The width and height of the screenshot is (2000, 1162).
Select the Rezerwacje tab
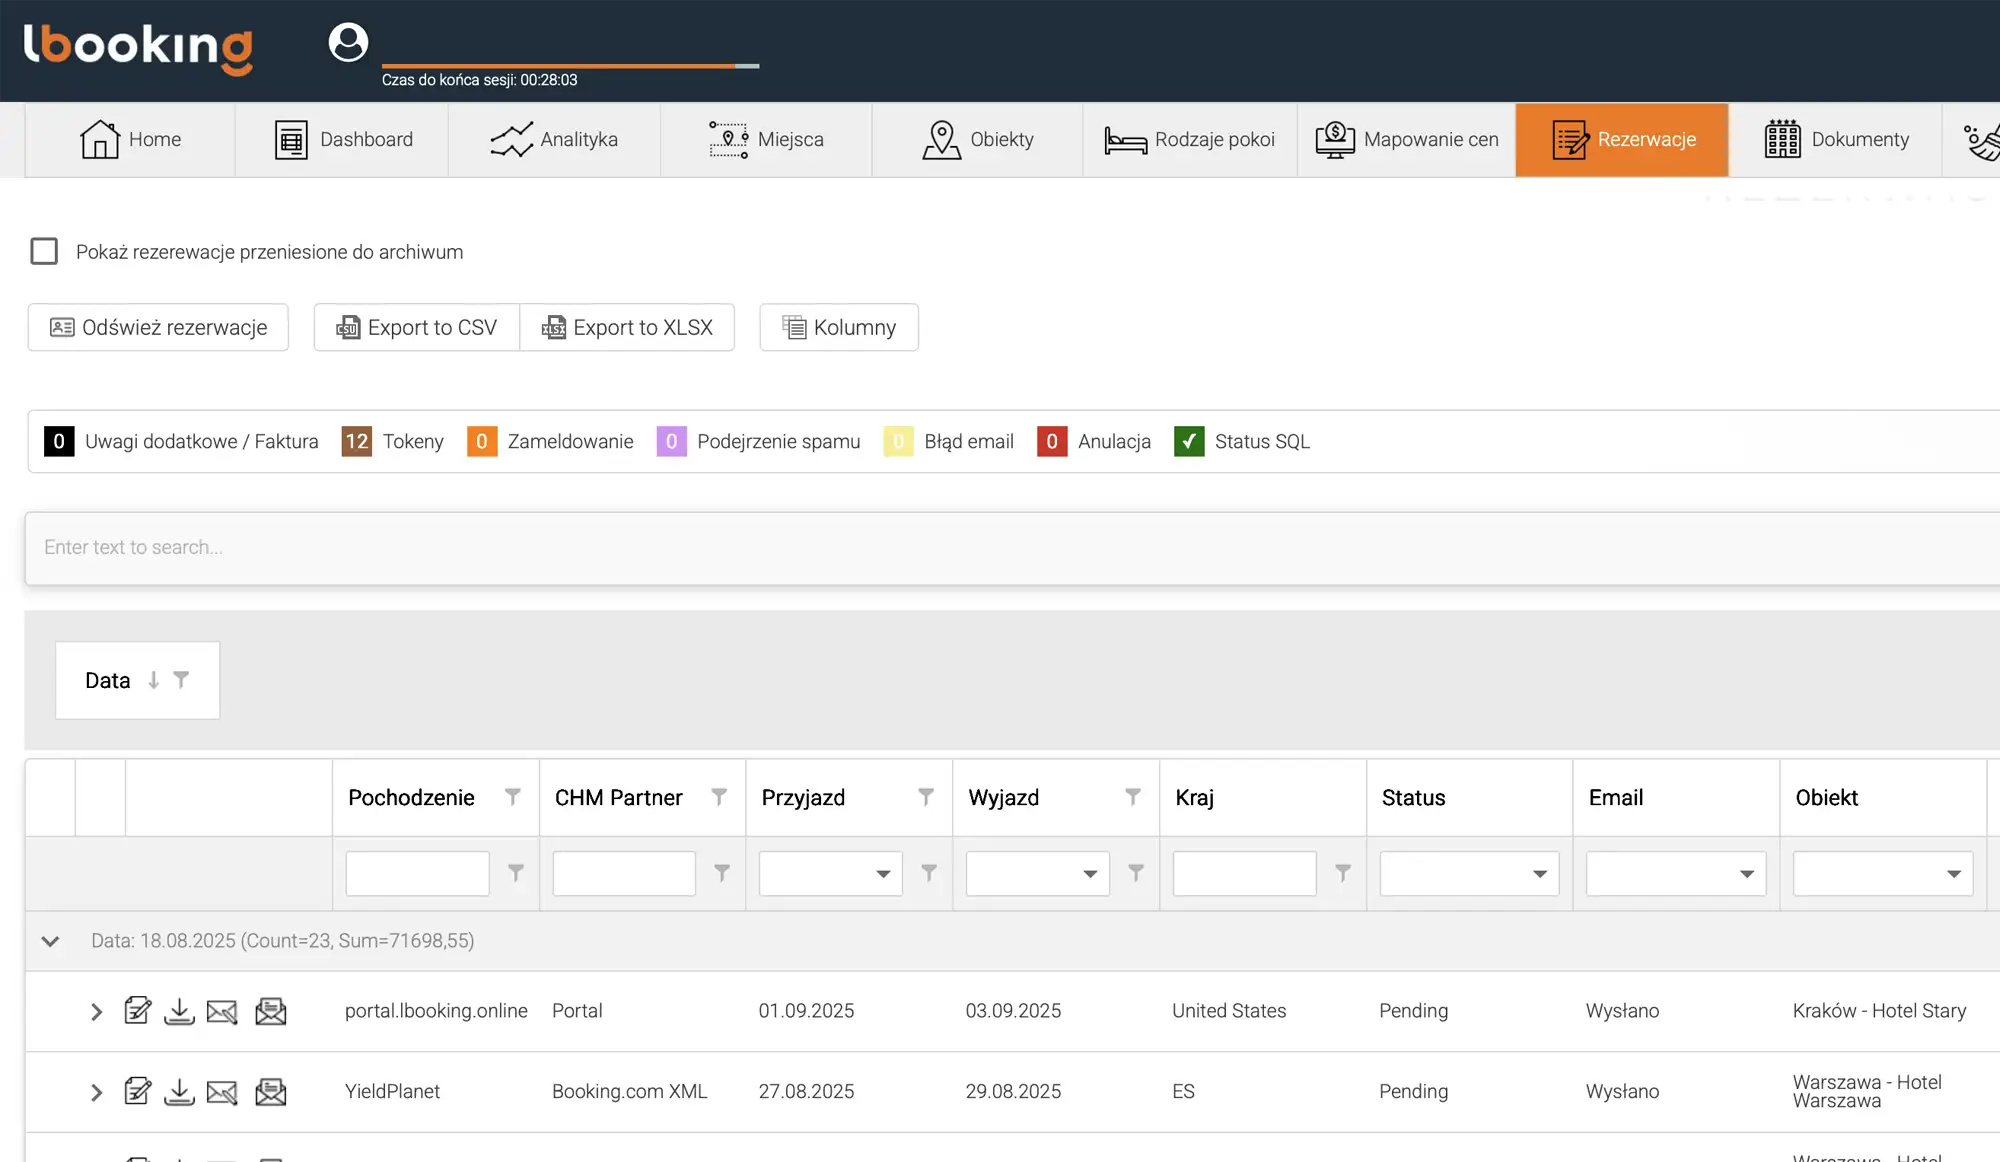[1622, 139]
